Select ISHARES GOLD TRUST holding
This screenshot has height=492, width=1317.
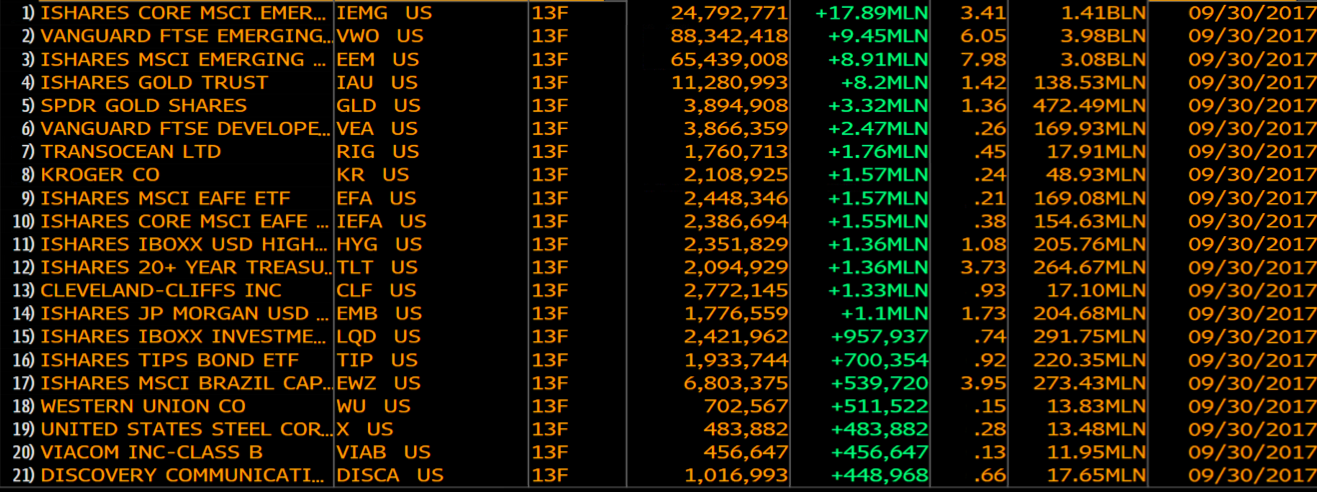154,82
